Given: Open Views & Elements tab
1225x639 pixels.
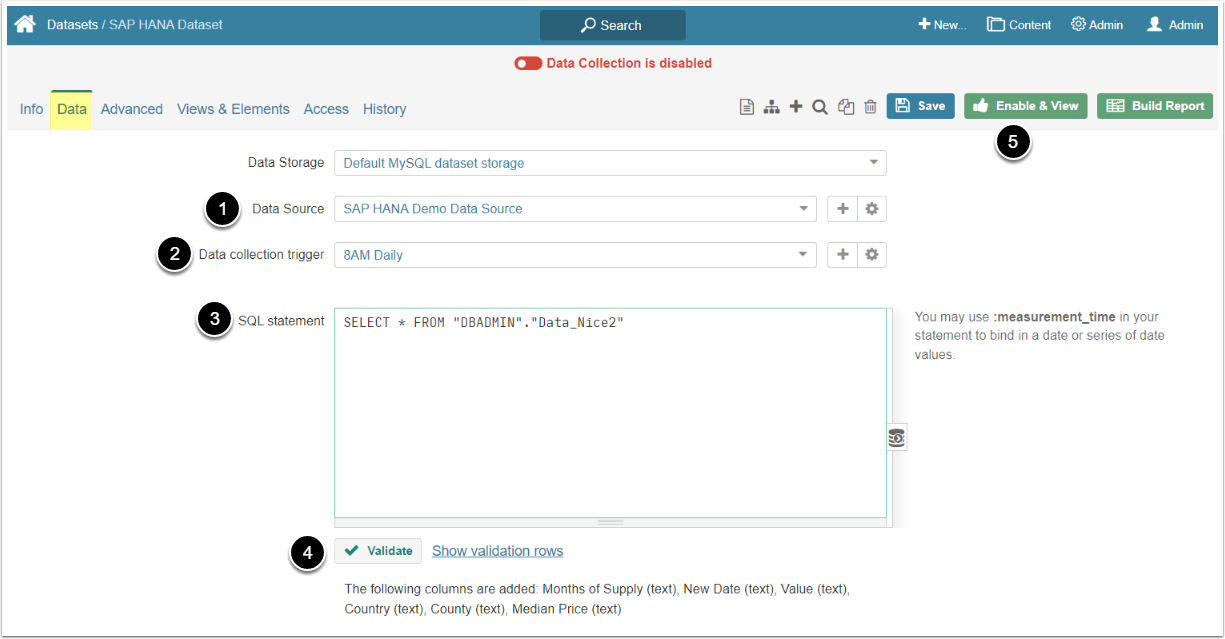Looking at the screenshot, I should [x=233, y=109].
